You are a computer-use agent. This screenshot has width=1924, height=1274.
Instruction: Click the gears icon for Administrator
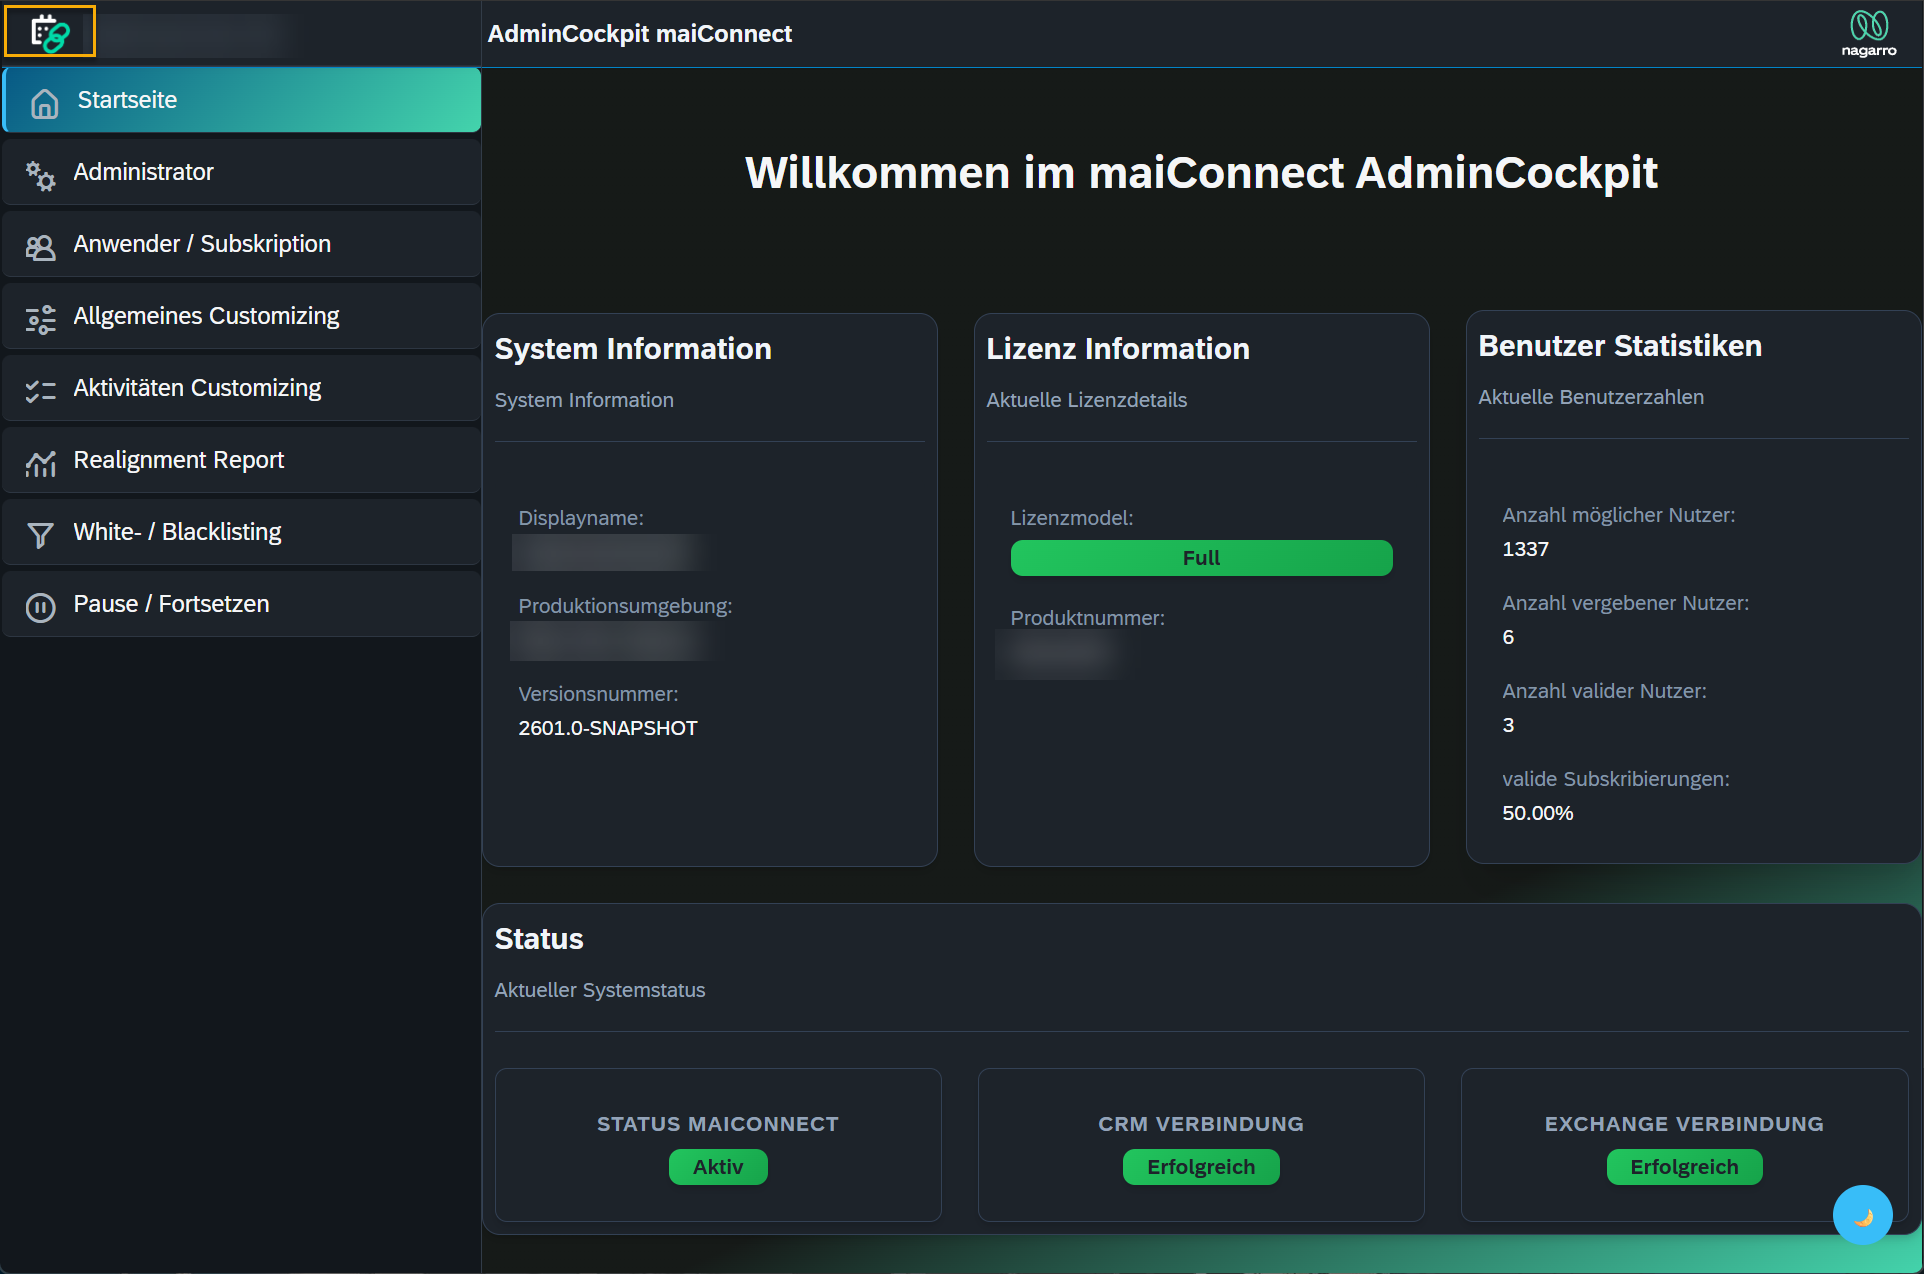[x=40, y=176]
